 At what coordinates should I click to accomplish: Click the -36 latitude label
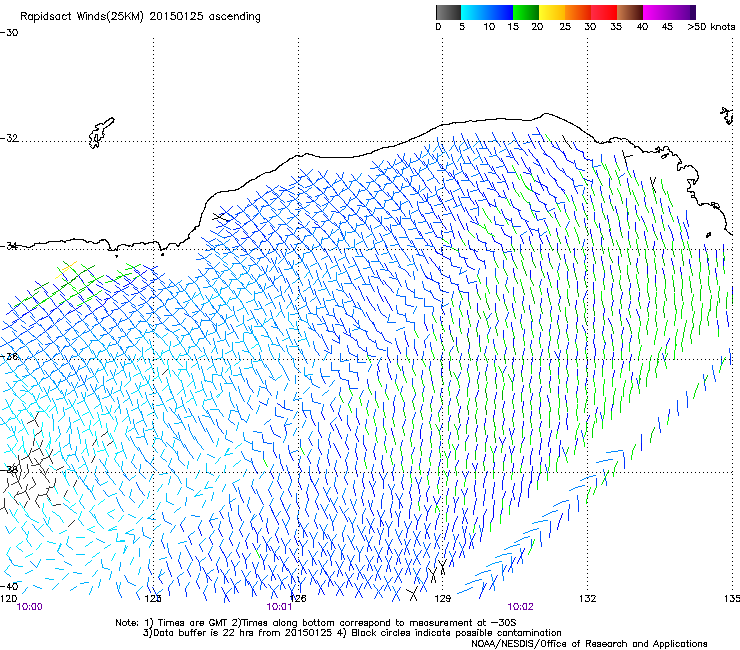pos(9,356)
